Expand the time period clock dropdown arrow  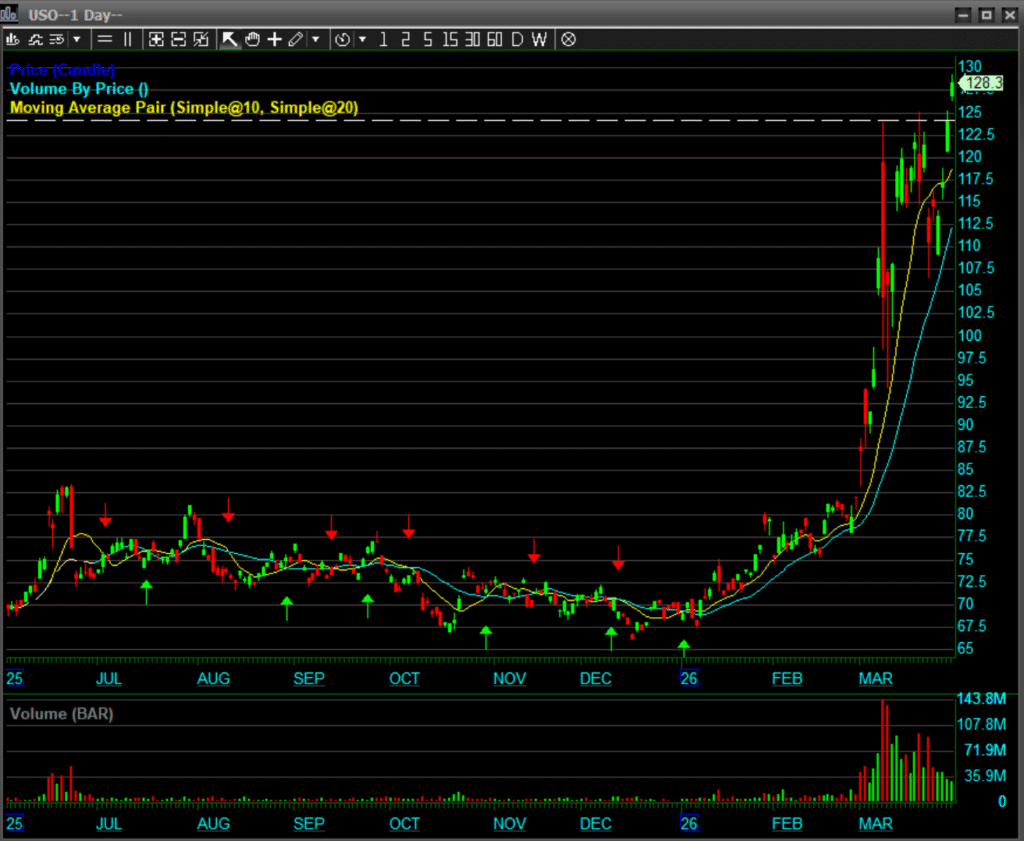(362, 39)
